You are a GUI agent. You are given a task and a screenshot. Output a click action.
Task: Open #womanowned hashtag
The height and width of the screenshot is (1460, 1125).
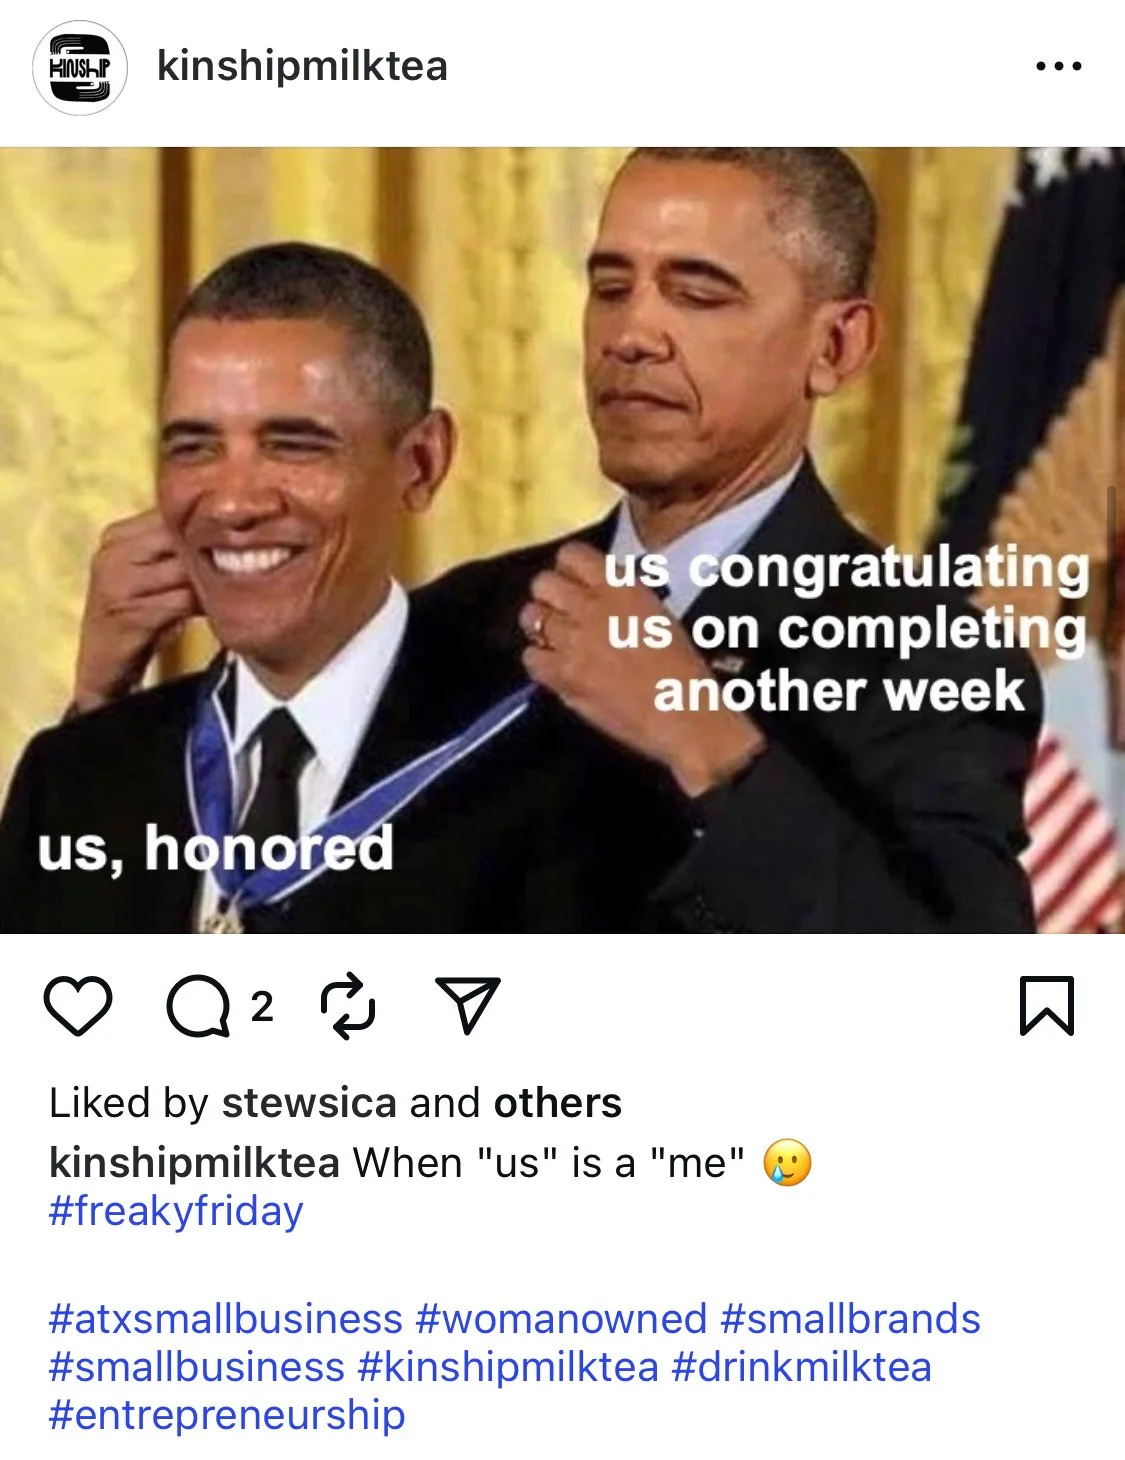[561, 1319]
